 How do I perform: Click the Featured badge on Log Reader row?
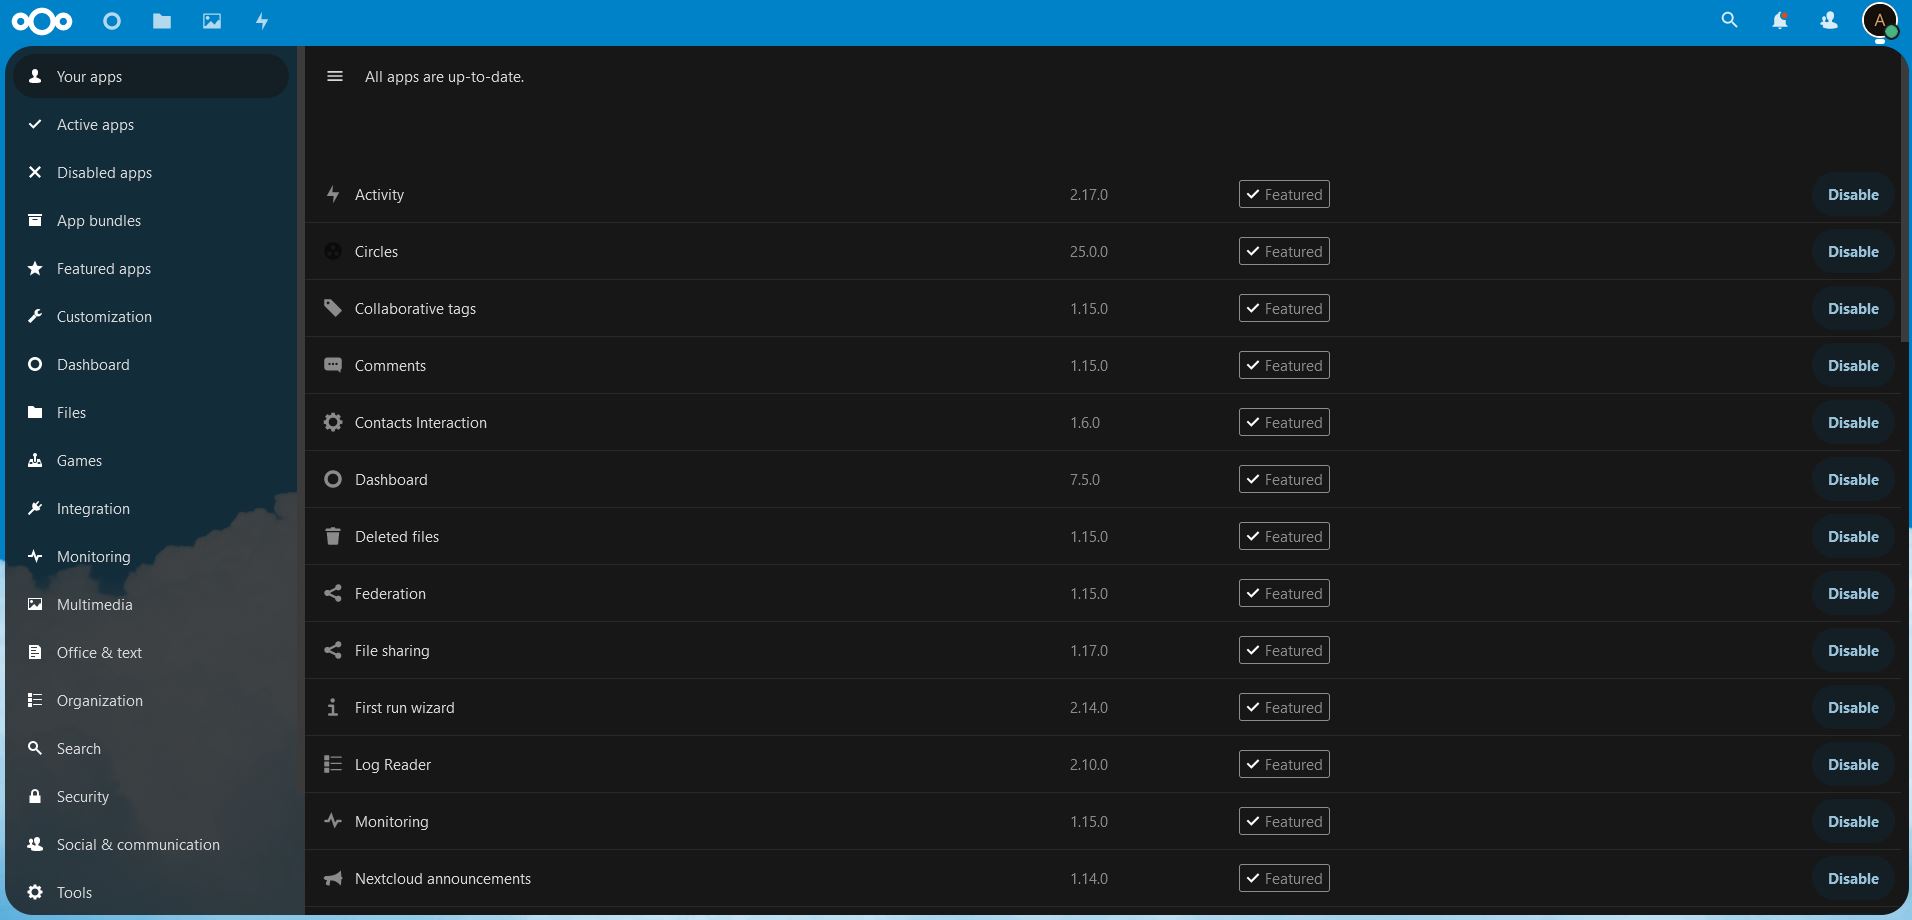pos(1284,764)
